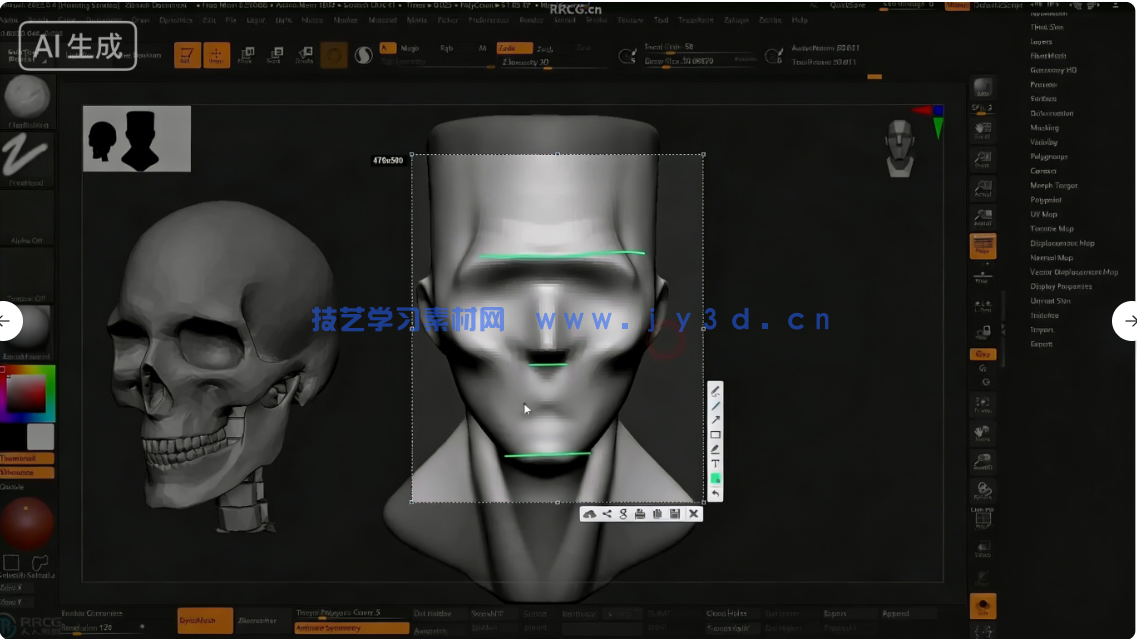Open the Render menu

click(530, 19)
